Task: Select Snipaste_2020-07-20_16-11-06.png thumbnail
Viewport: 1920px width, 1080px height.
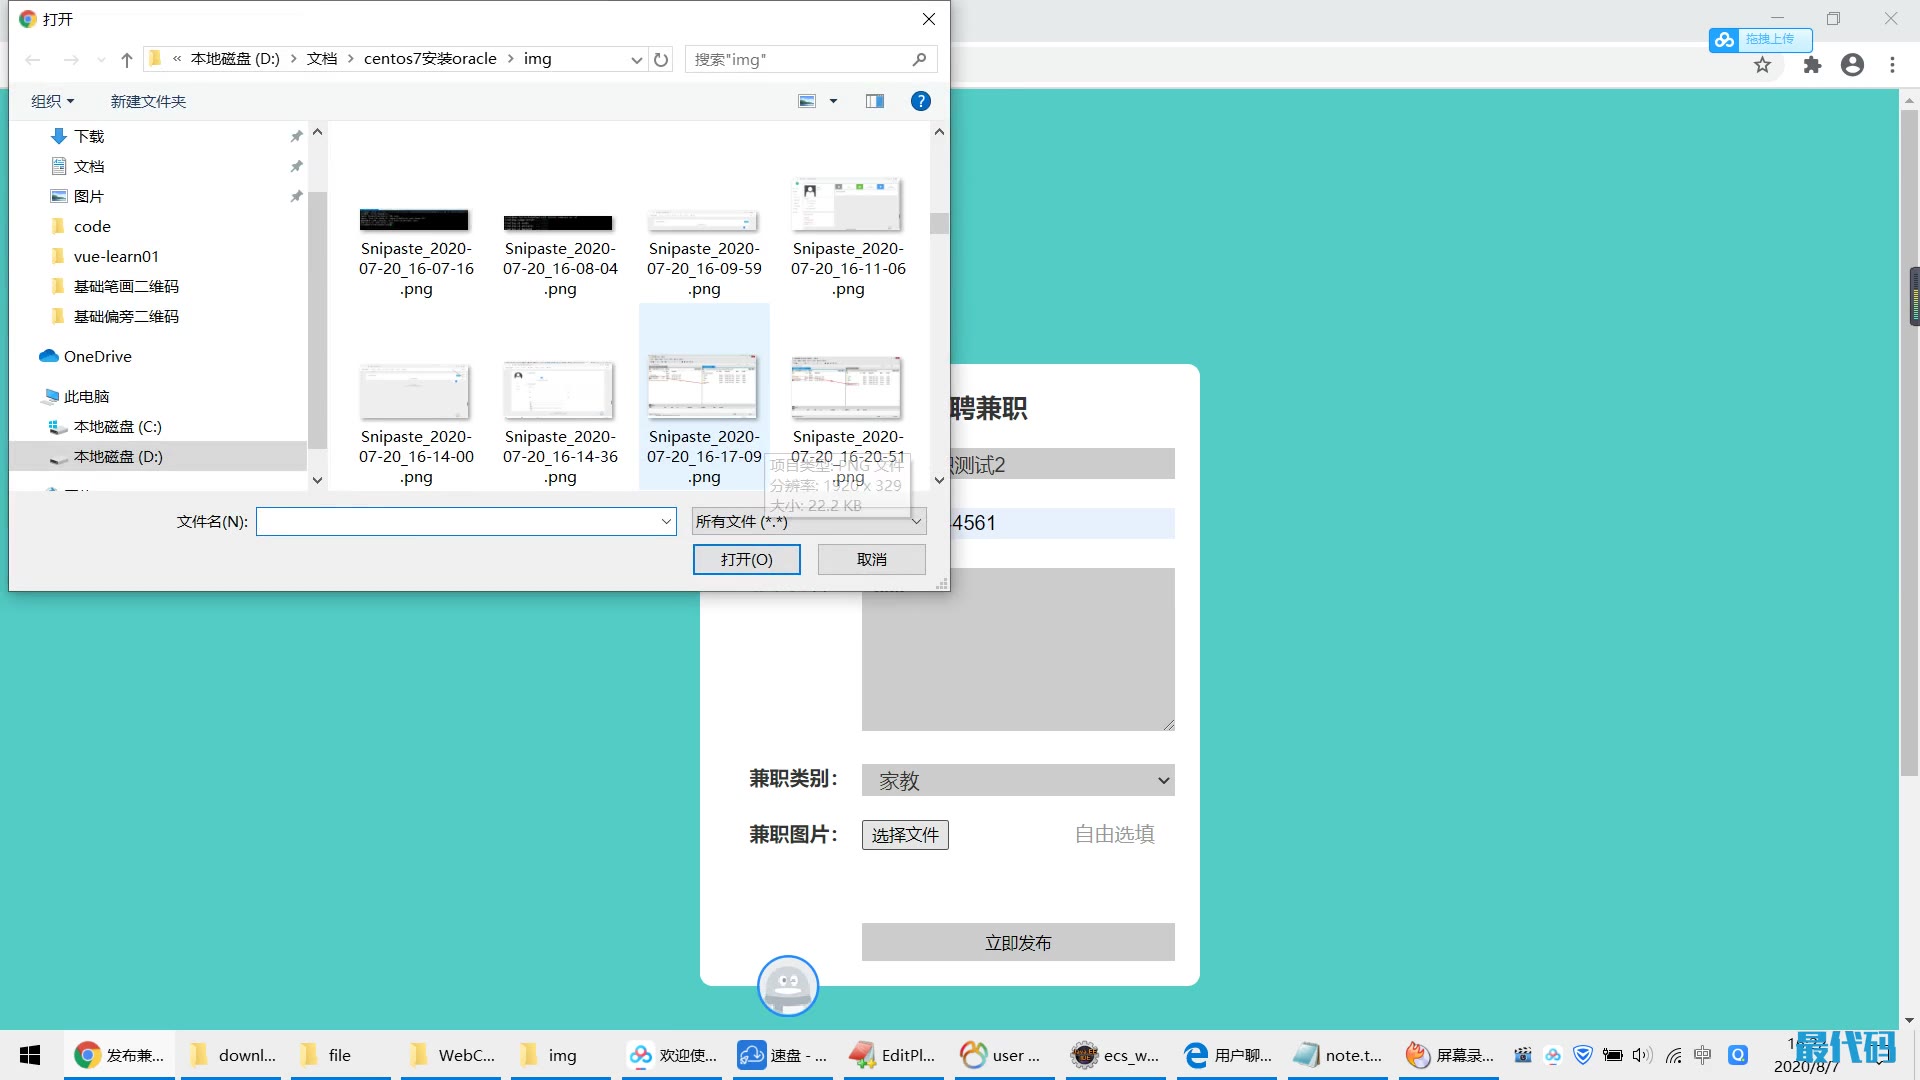Action: tap(847, 207)
